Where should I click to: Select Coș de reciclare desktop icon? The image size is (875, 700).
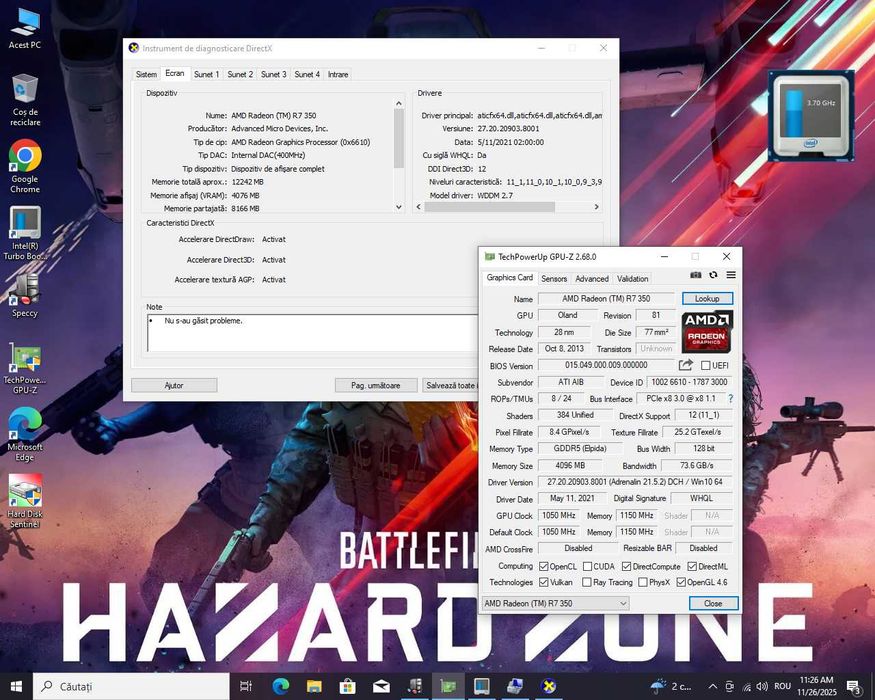click(25, 100)
